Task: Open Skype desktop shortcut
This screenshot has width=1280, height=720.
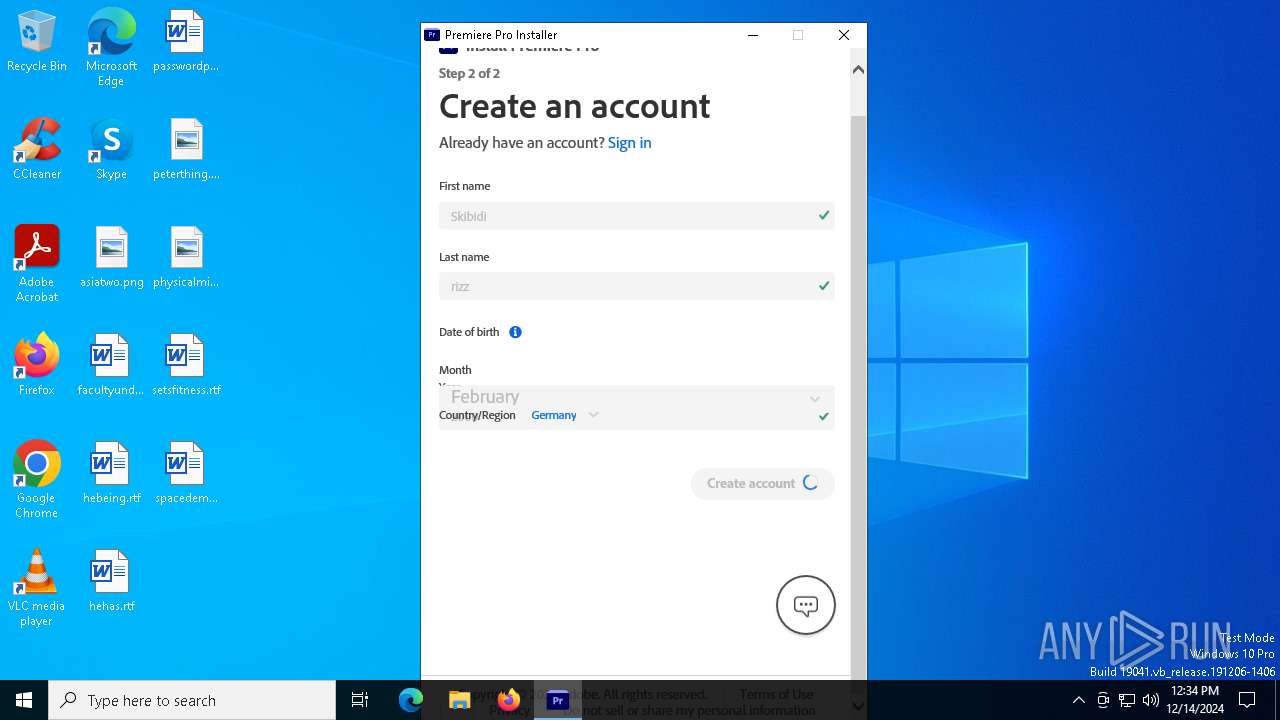Action: click(x=111, y=150)
